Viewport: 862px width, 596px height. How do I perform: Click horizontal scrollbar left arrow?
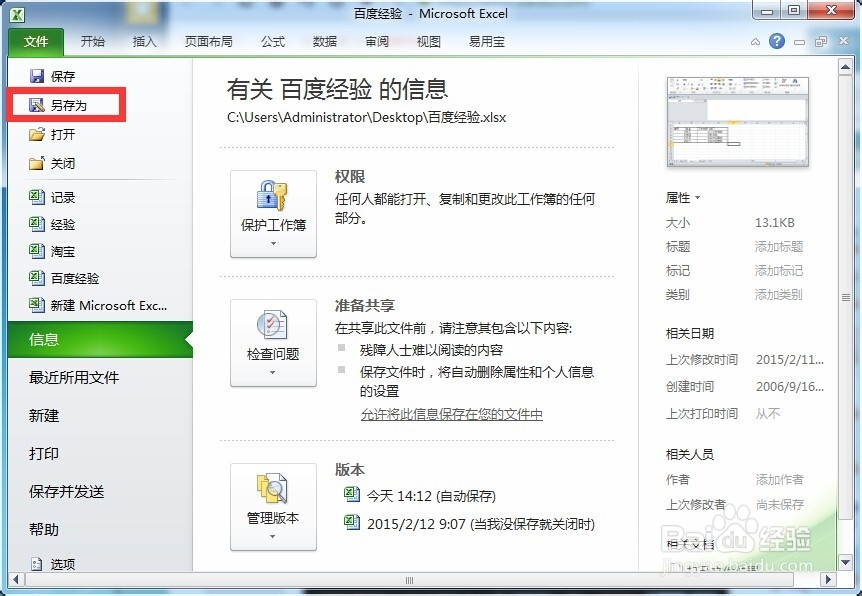tap(16, 580)
